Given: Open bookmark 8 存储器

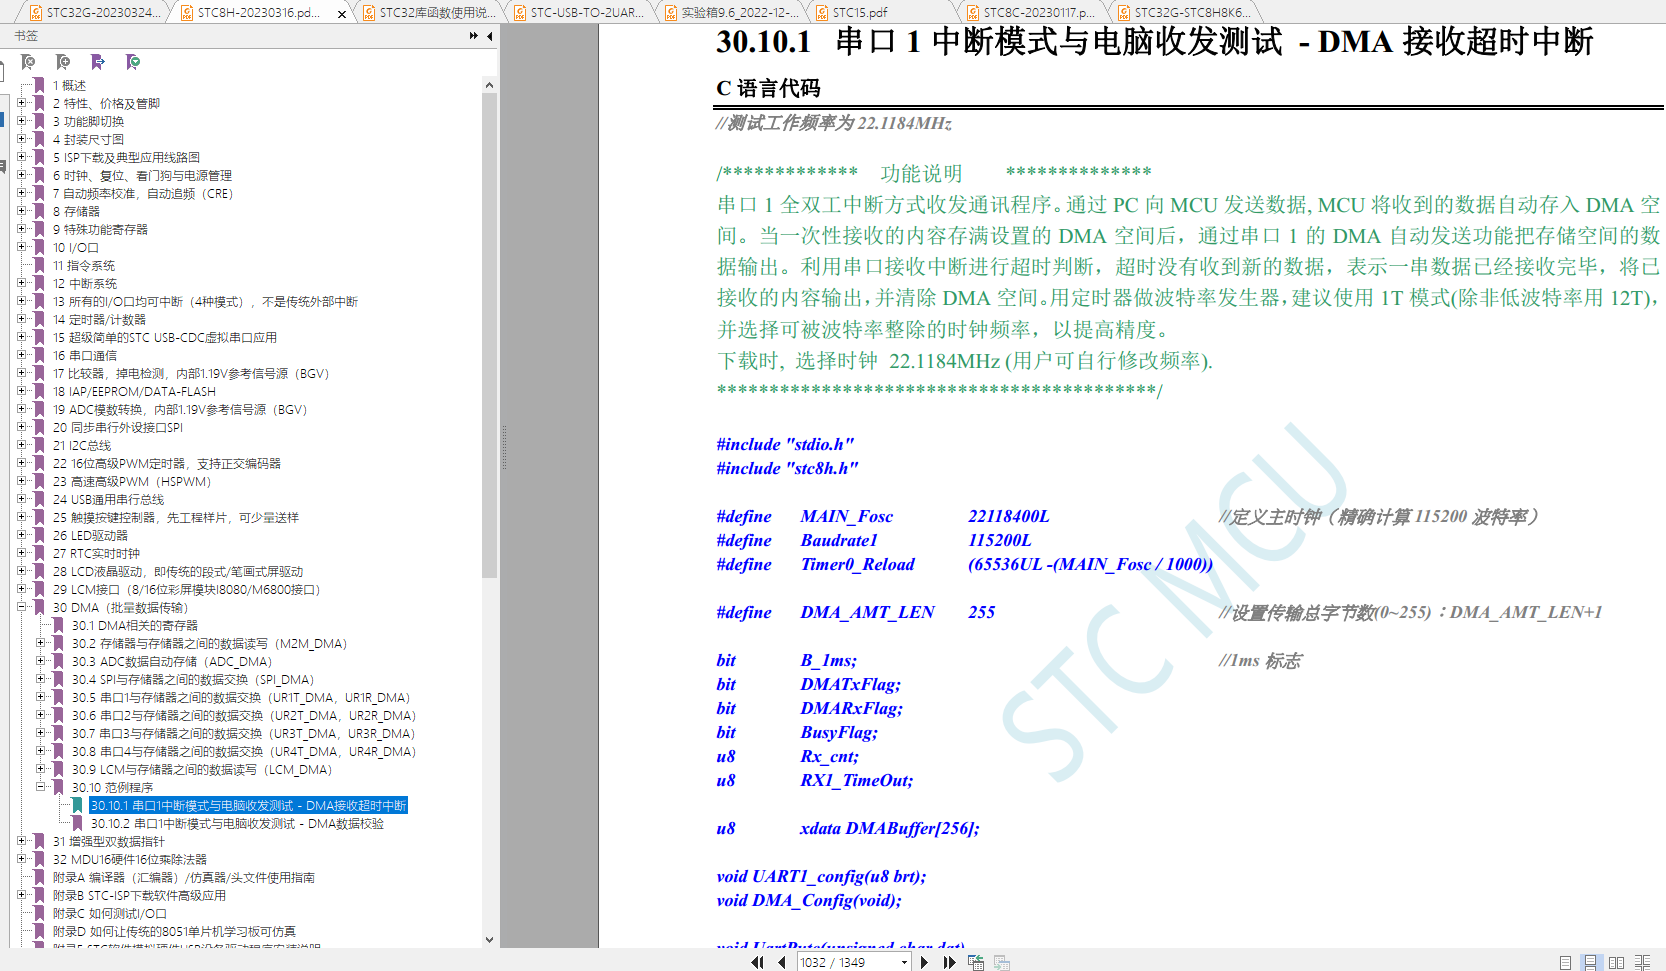Looking at the screenshot, I should point(76,212).
